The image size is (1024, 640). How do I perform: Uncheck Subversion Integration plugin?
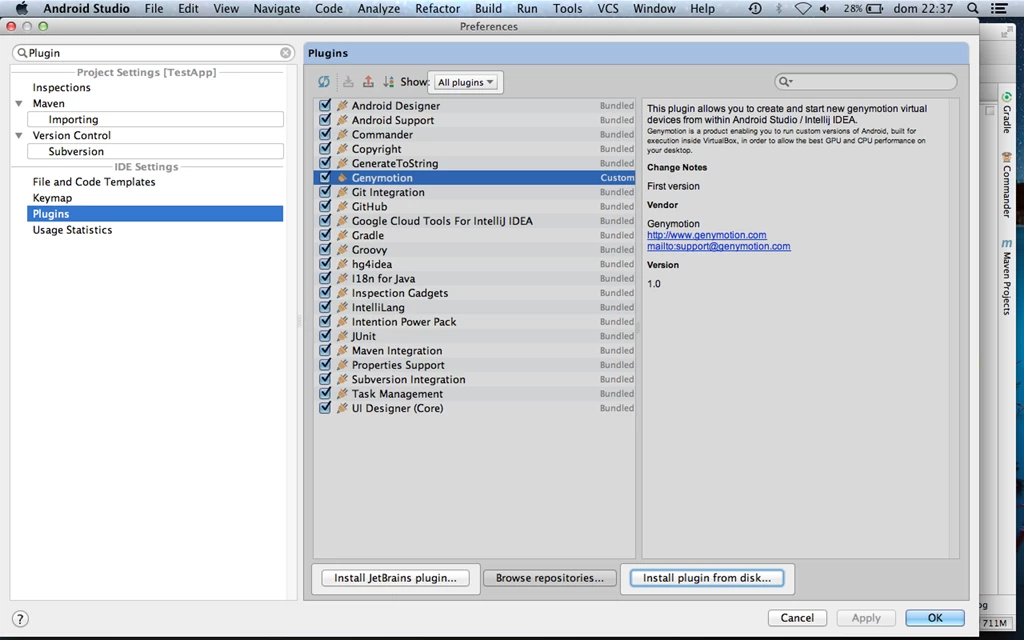pos(325,379)
